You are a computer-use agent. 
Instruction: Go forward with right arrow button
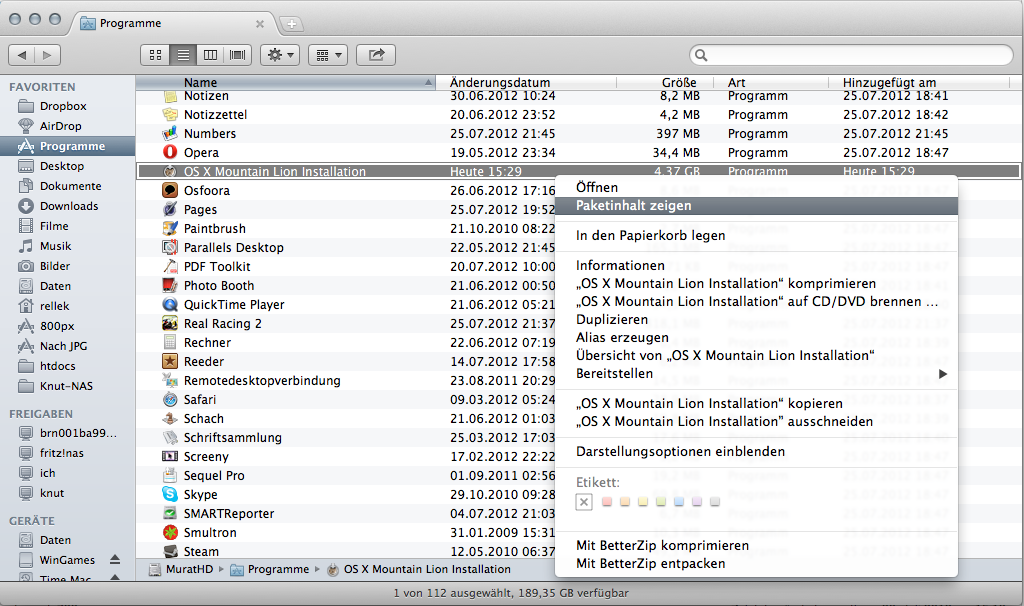[47, 55]
